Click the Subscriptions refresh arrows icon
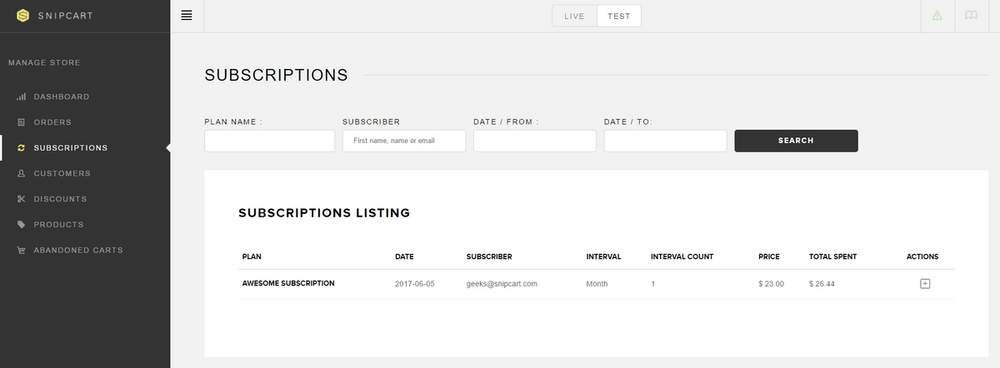 (21, 148)
